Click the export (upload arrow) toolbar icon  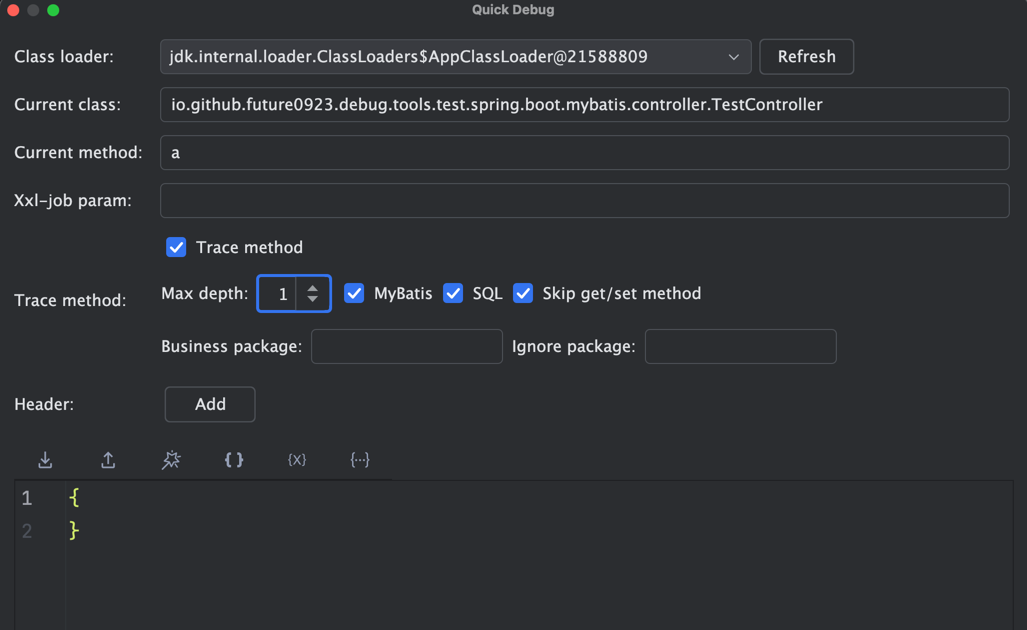click(x=108, y=460)
